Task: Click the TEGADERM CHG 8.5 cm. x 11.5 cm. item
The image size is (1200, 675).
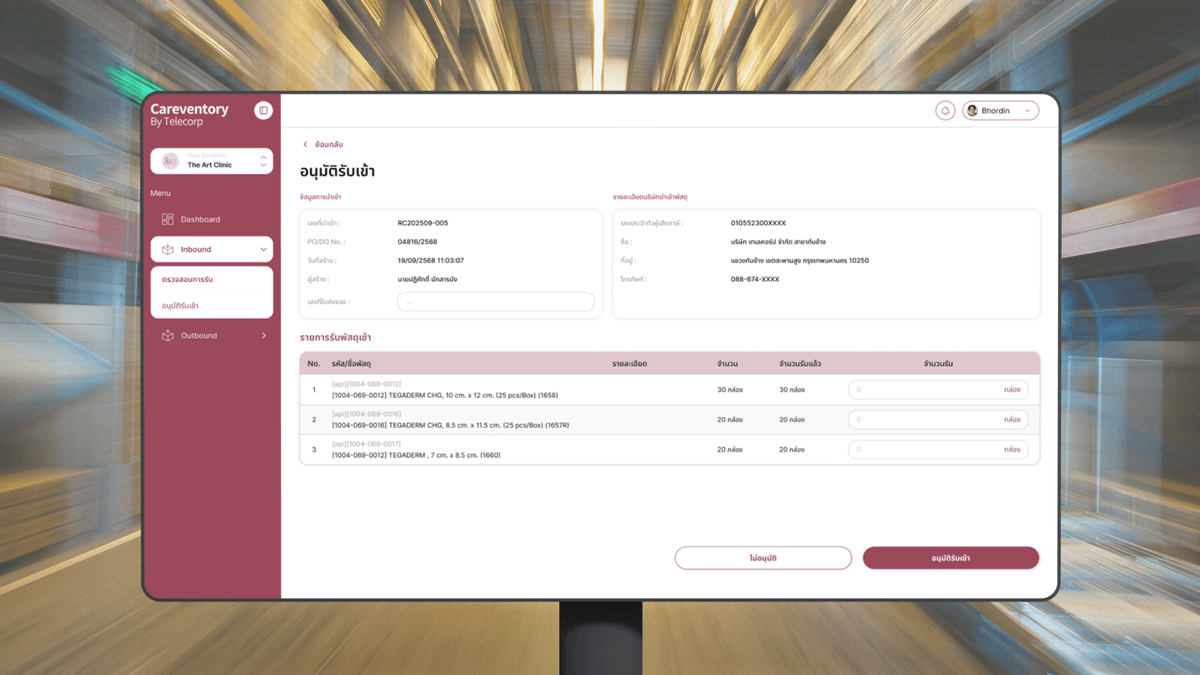Action: tap(450, 426)
